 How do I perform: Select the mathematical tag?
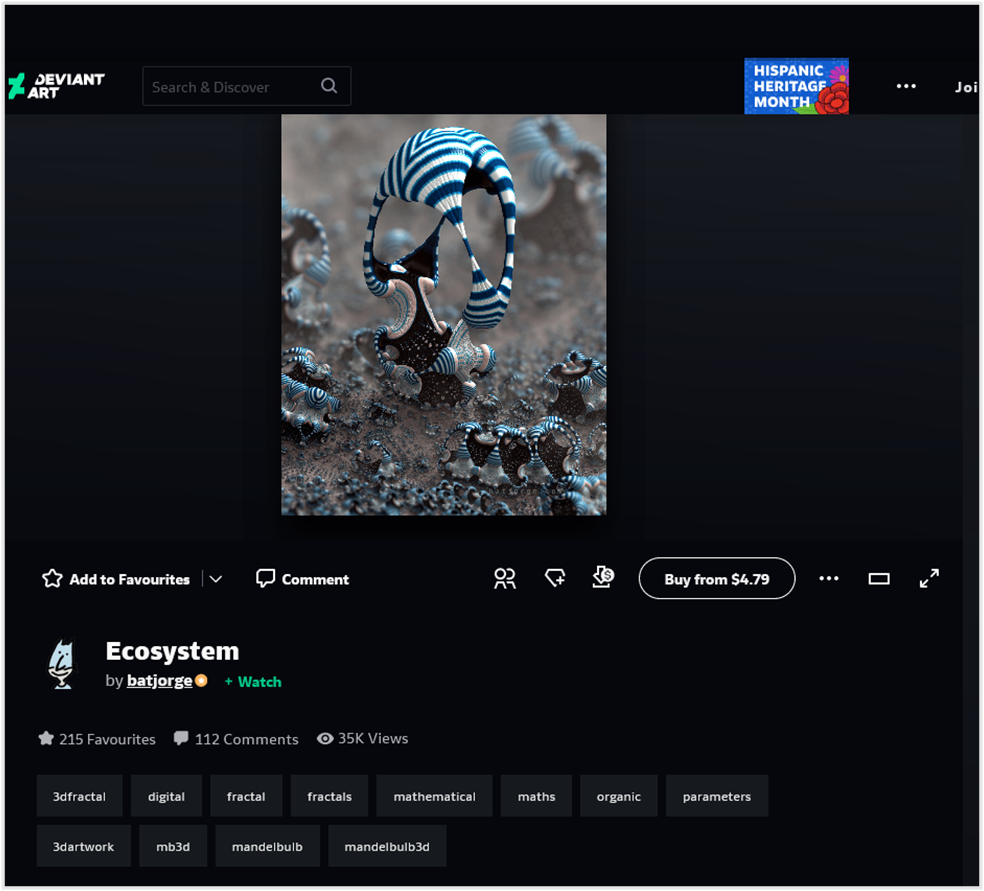[x=434, y=796]
